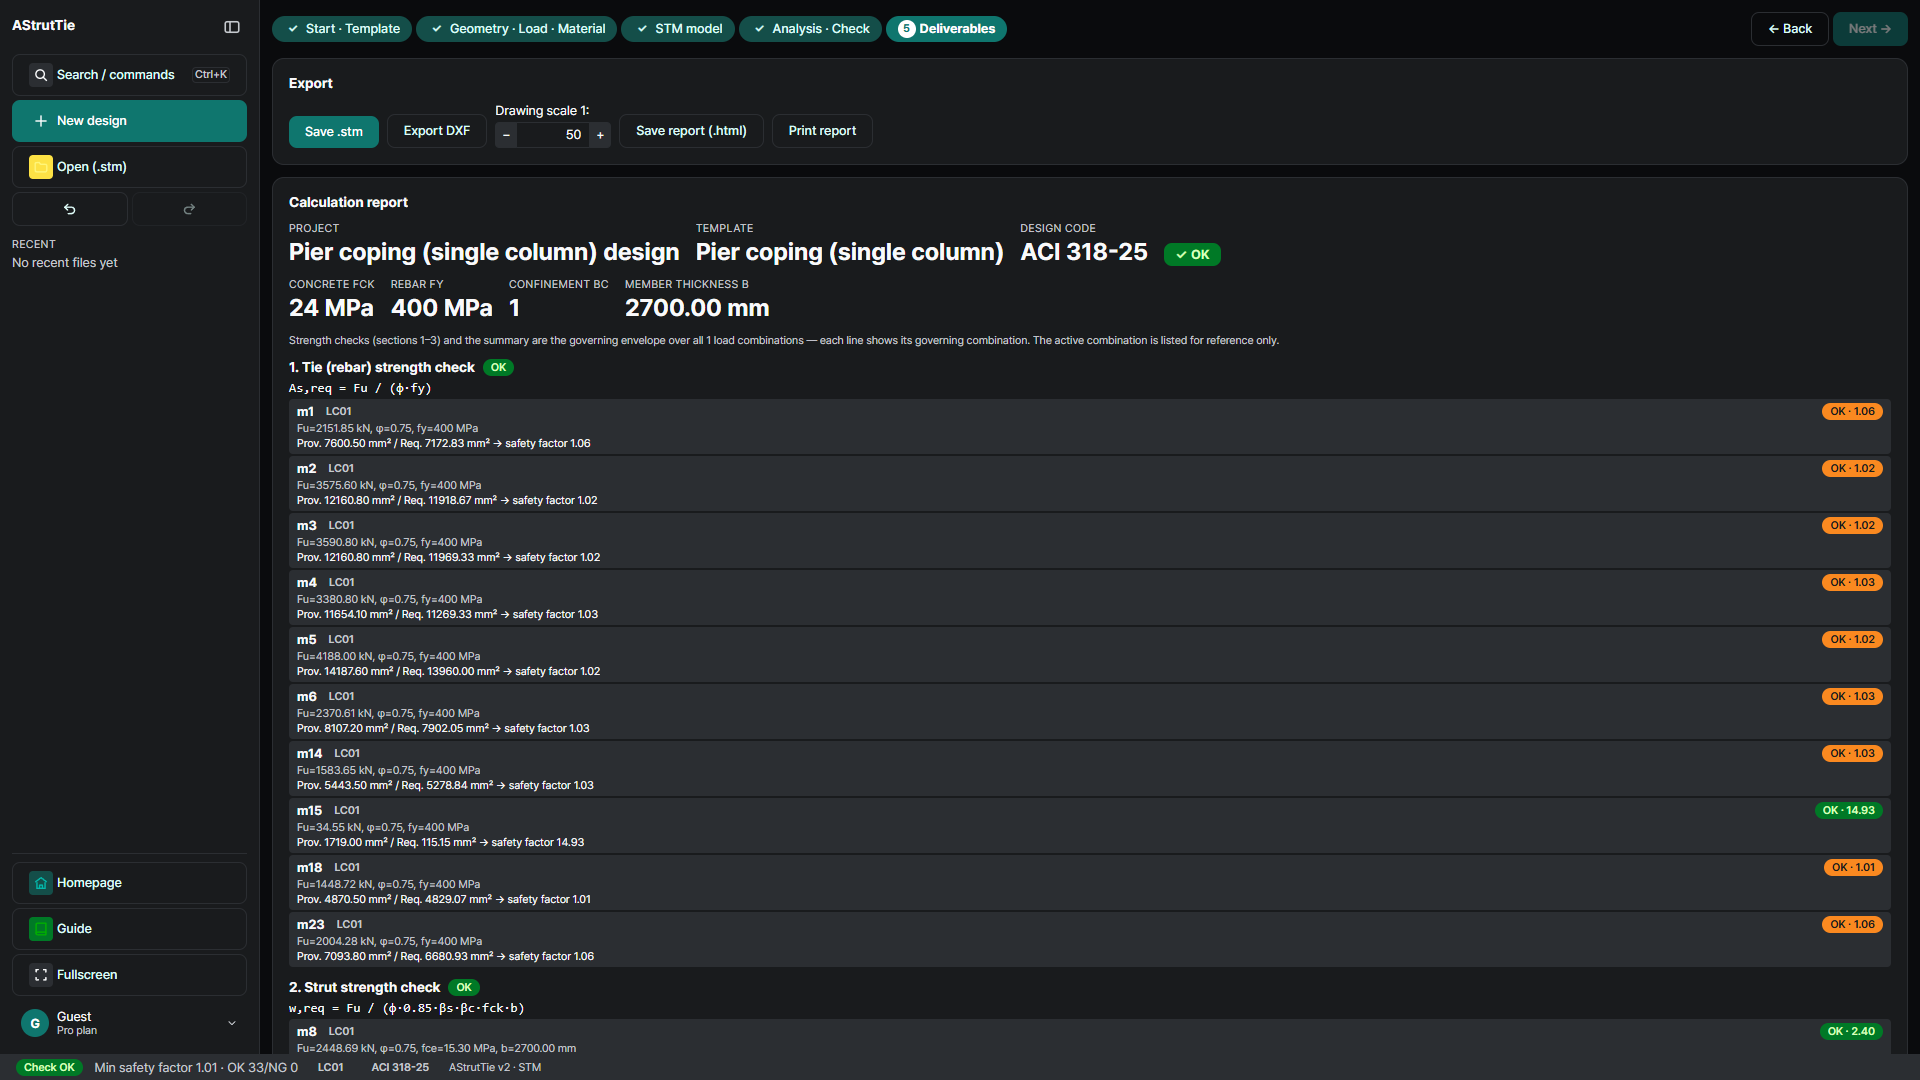Decrease drawing scale with minus button
This screenshot has width=1920, height=1080.
point(506,135)
